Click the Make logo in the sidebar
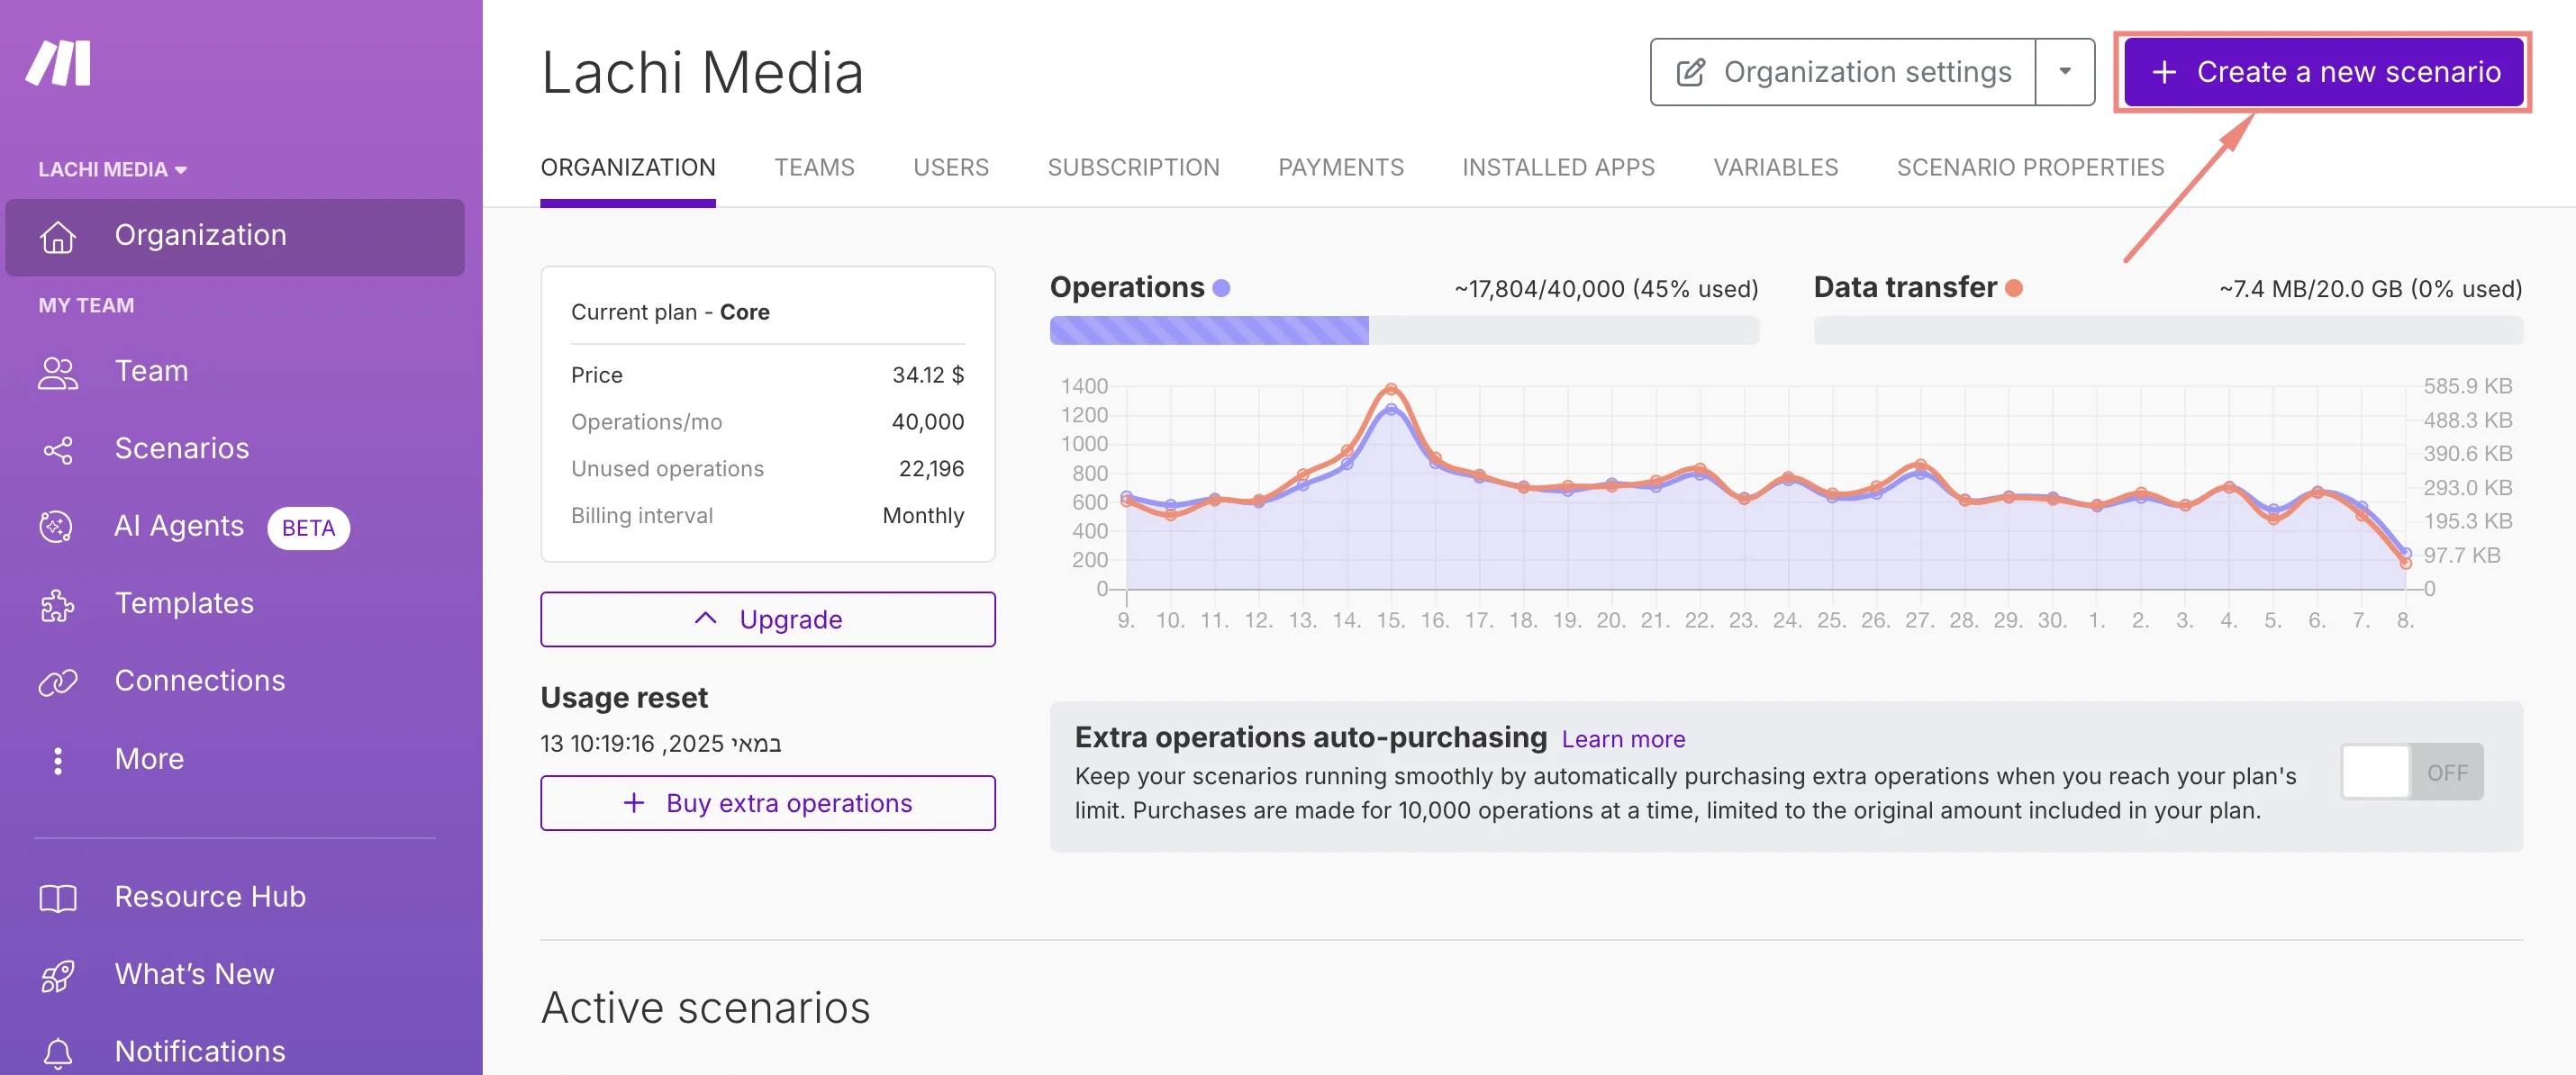This screenshot has width=2576, height=1075. (x=58, y=64)
